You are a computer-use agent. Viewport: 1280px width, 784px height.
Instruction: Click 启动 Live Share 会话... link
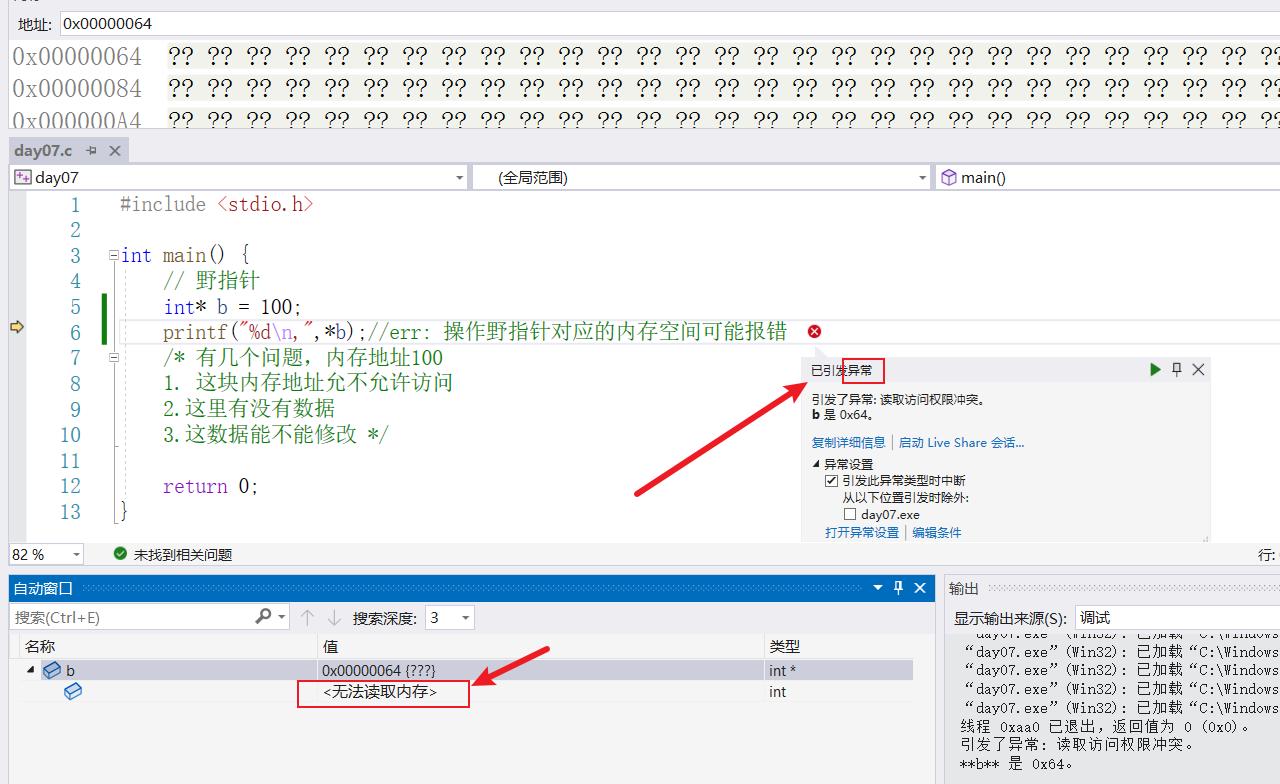point(961,442)
